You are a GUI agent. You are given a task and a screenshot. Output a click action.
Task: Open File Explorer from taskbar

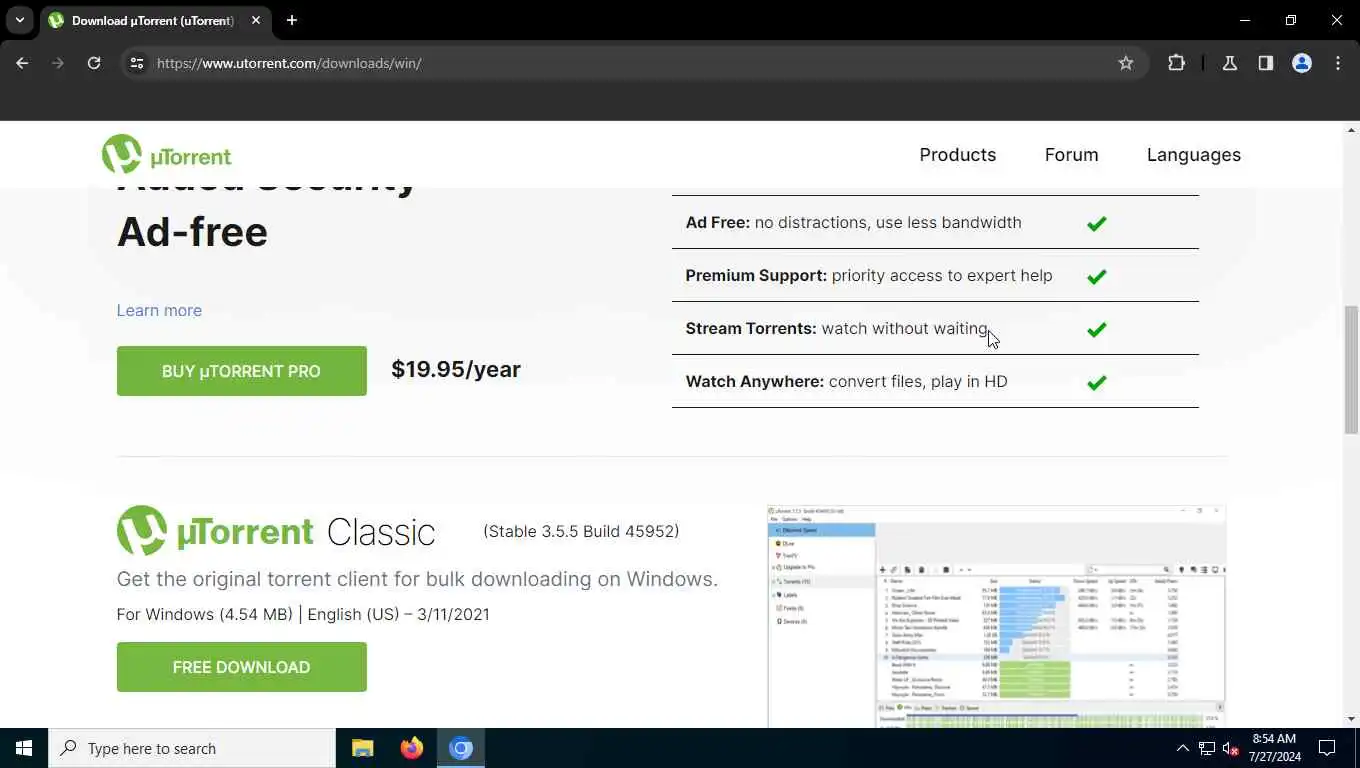tap(362, 748)
